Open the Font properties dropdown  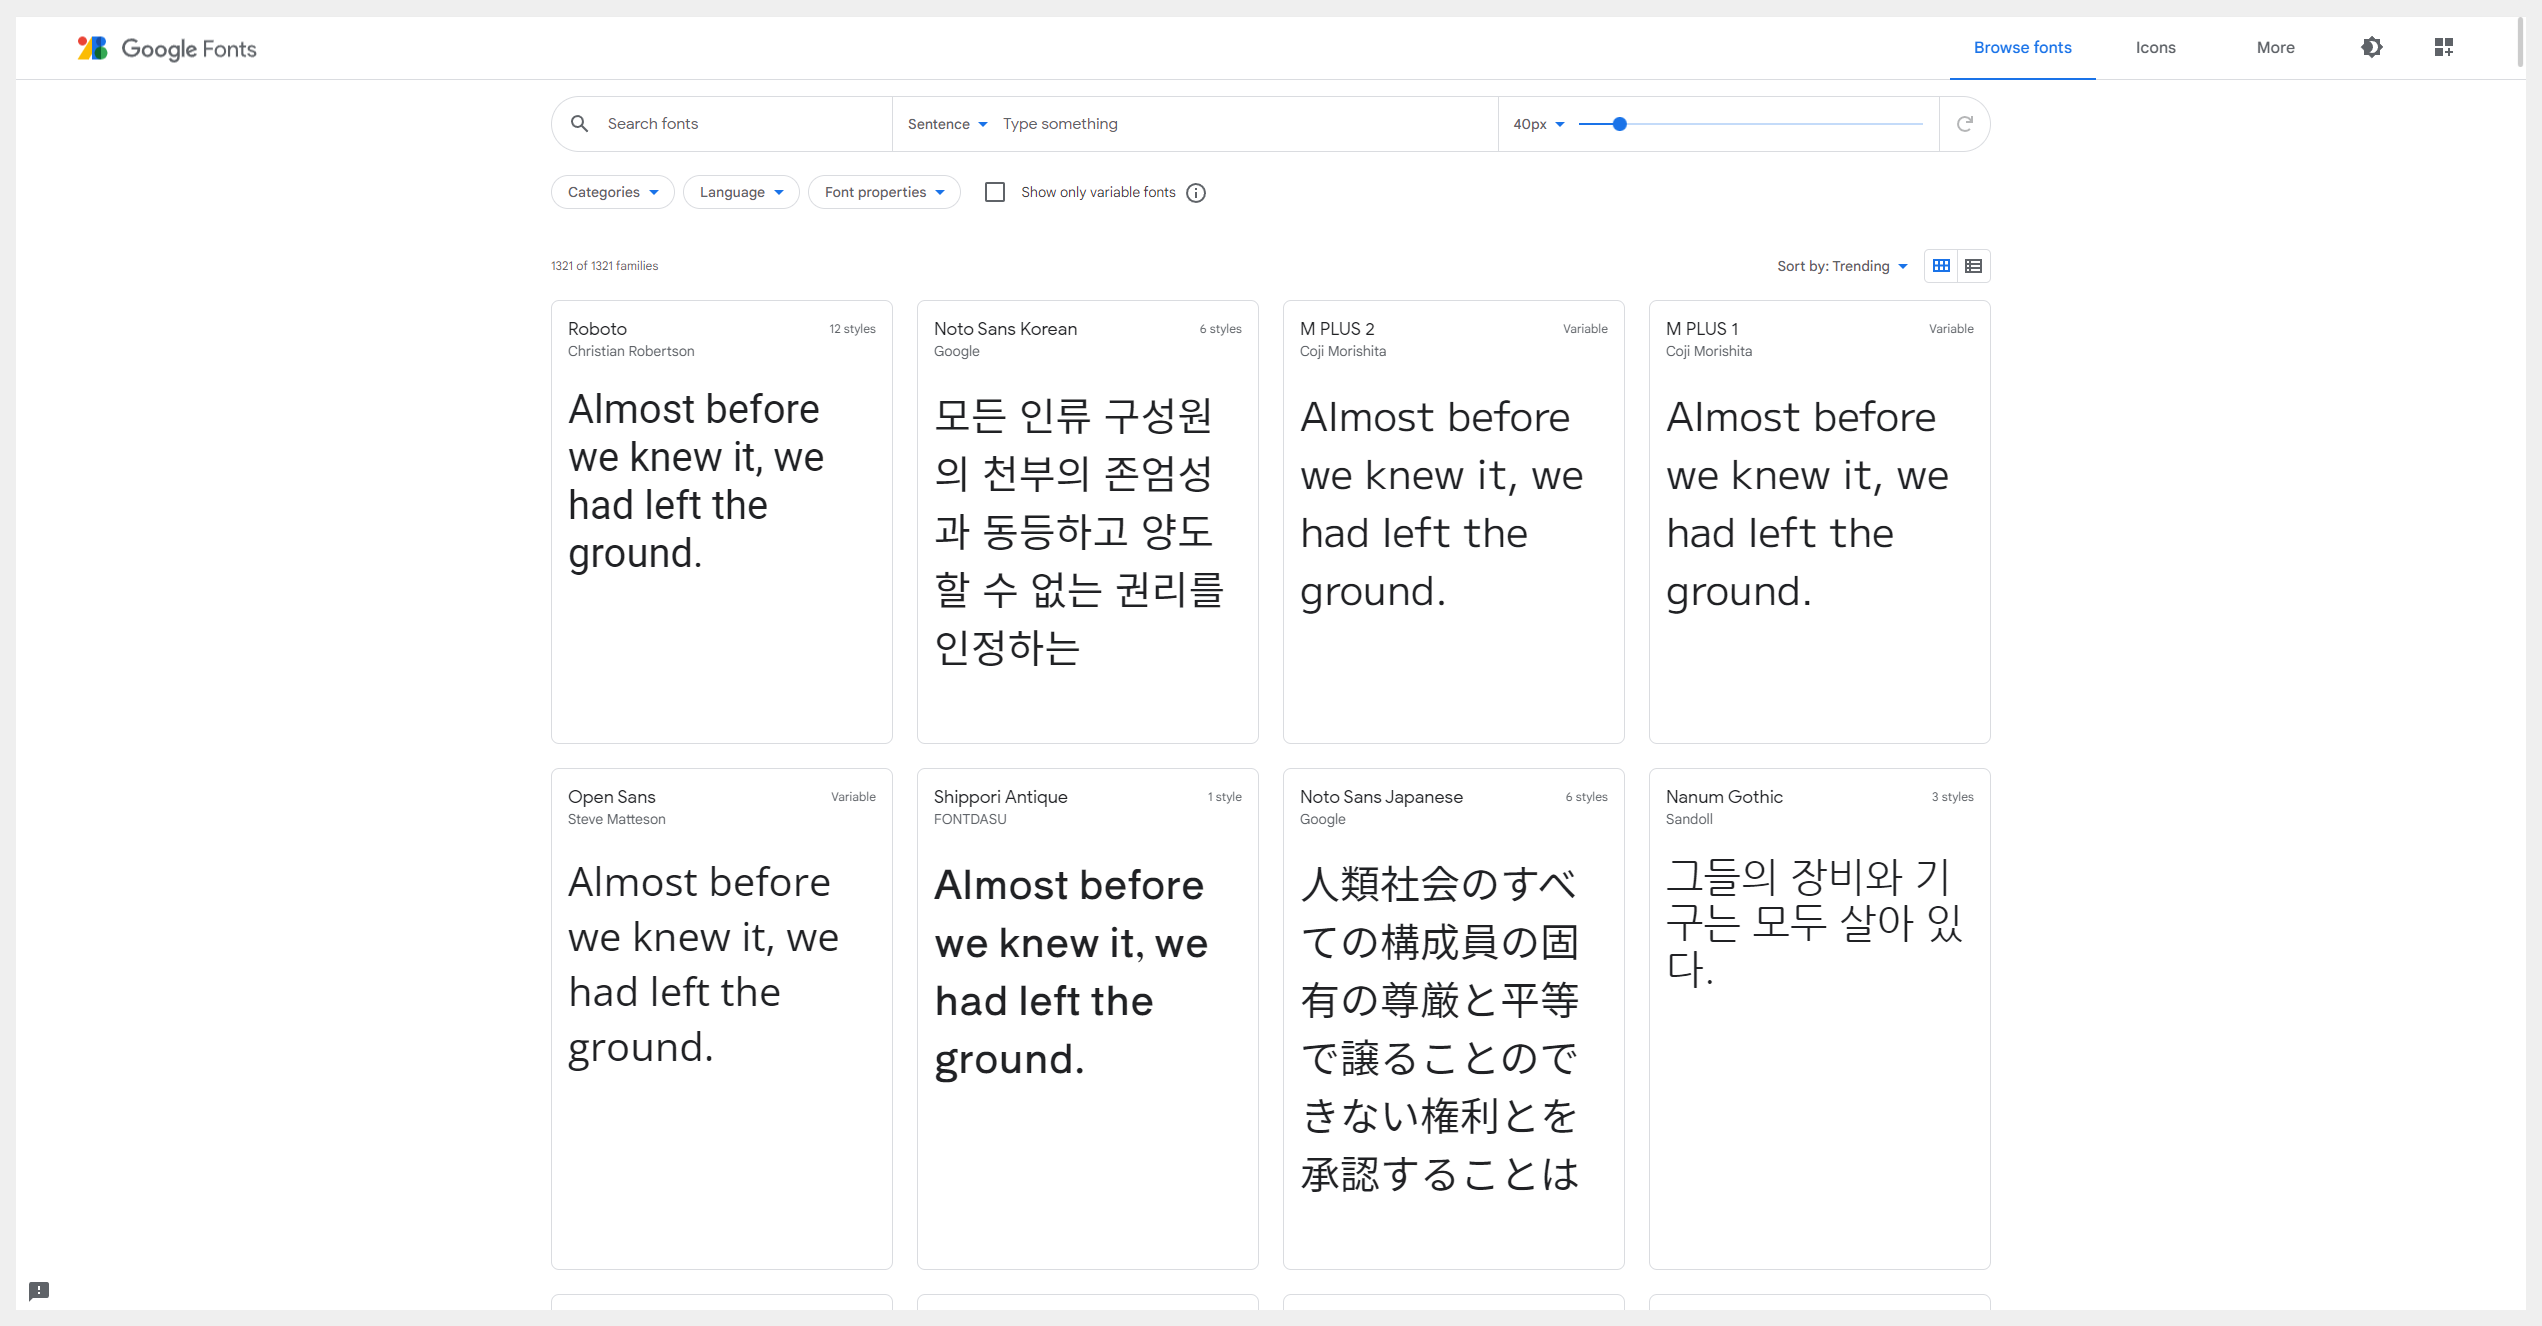884,192
